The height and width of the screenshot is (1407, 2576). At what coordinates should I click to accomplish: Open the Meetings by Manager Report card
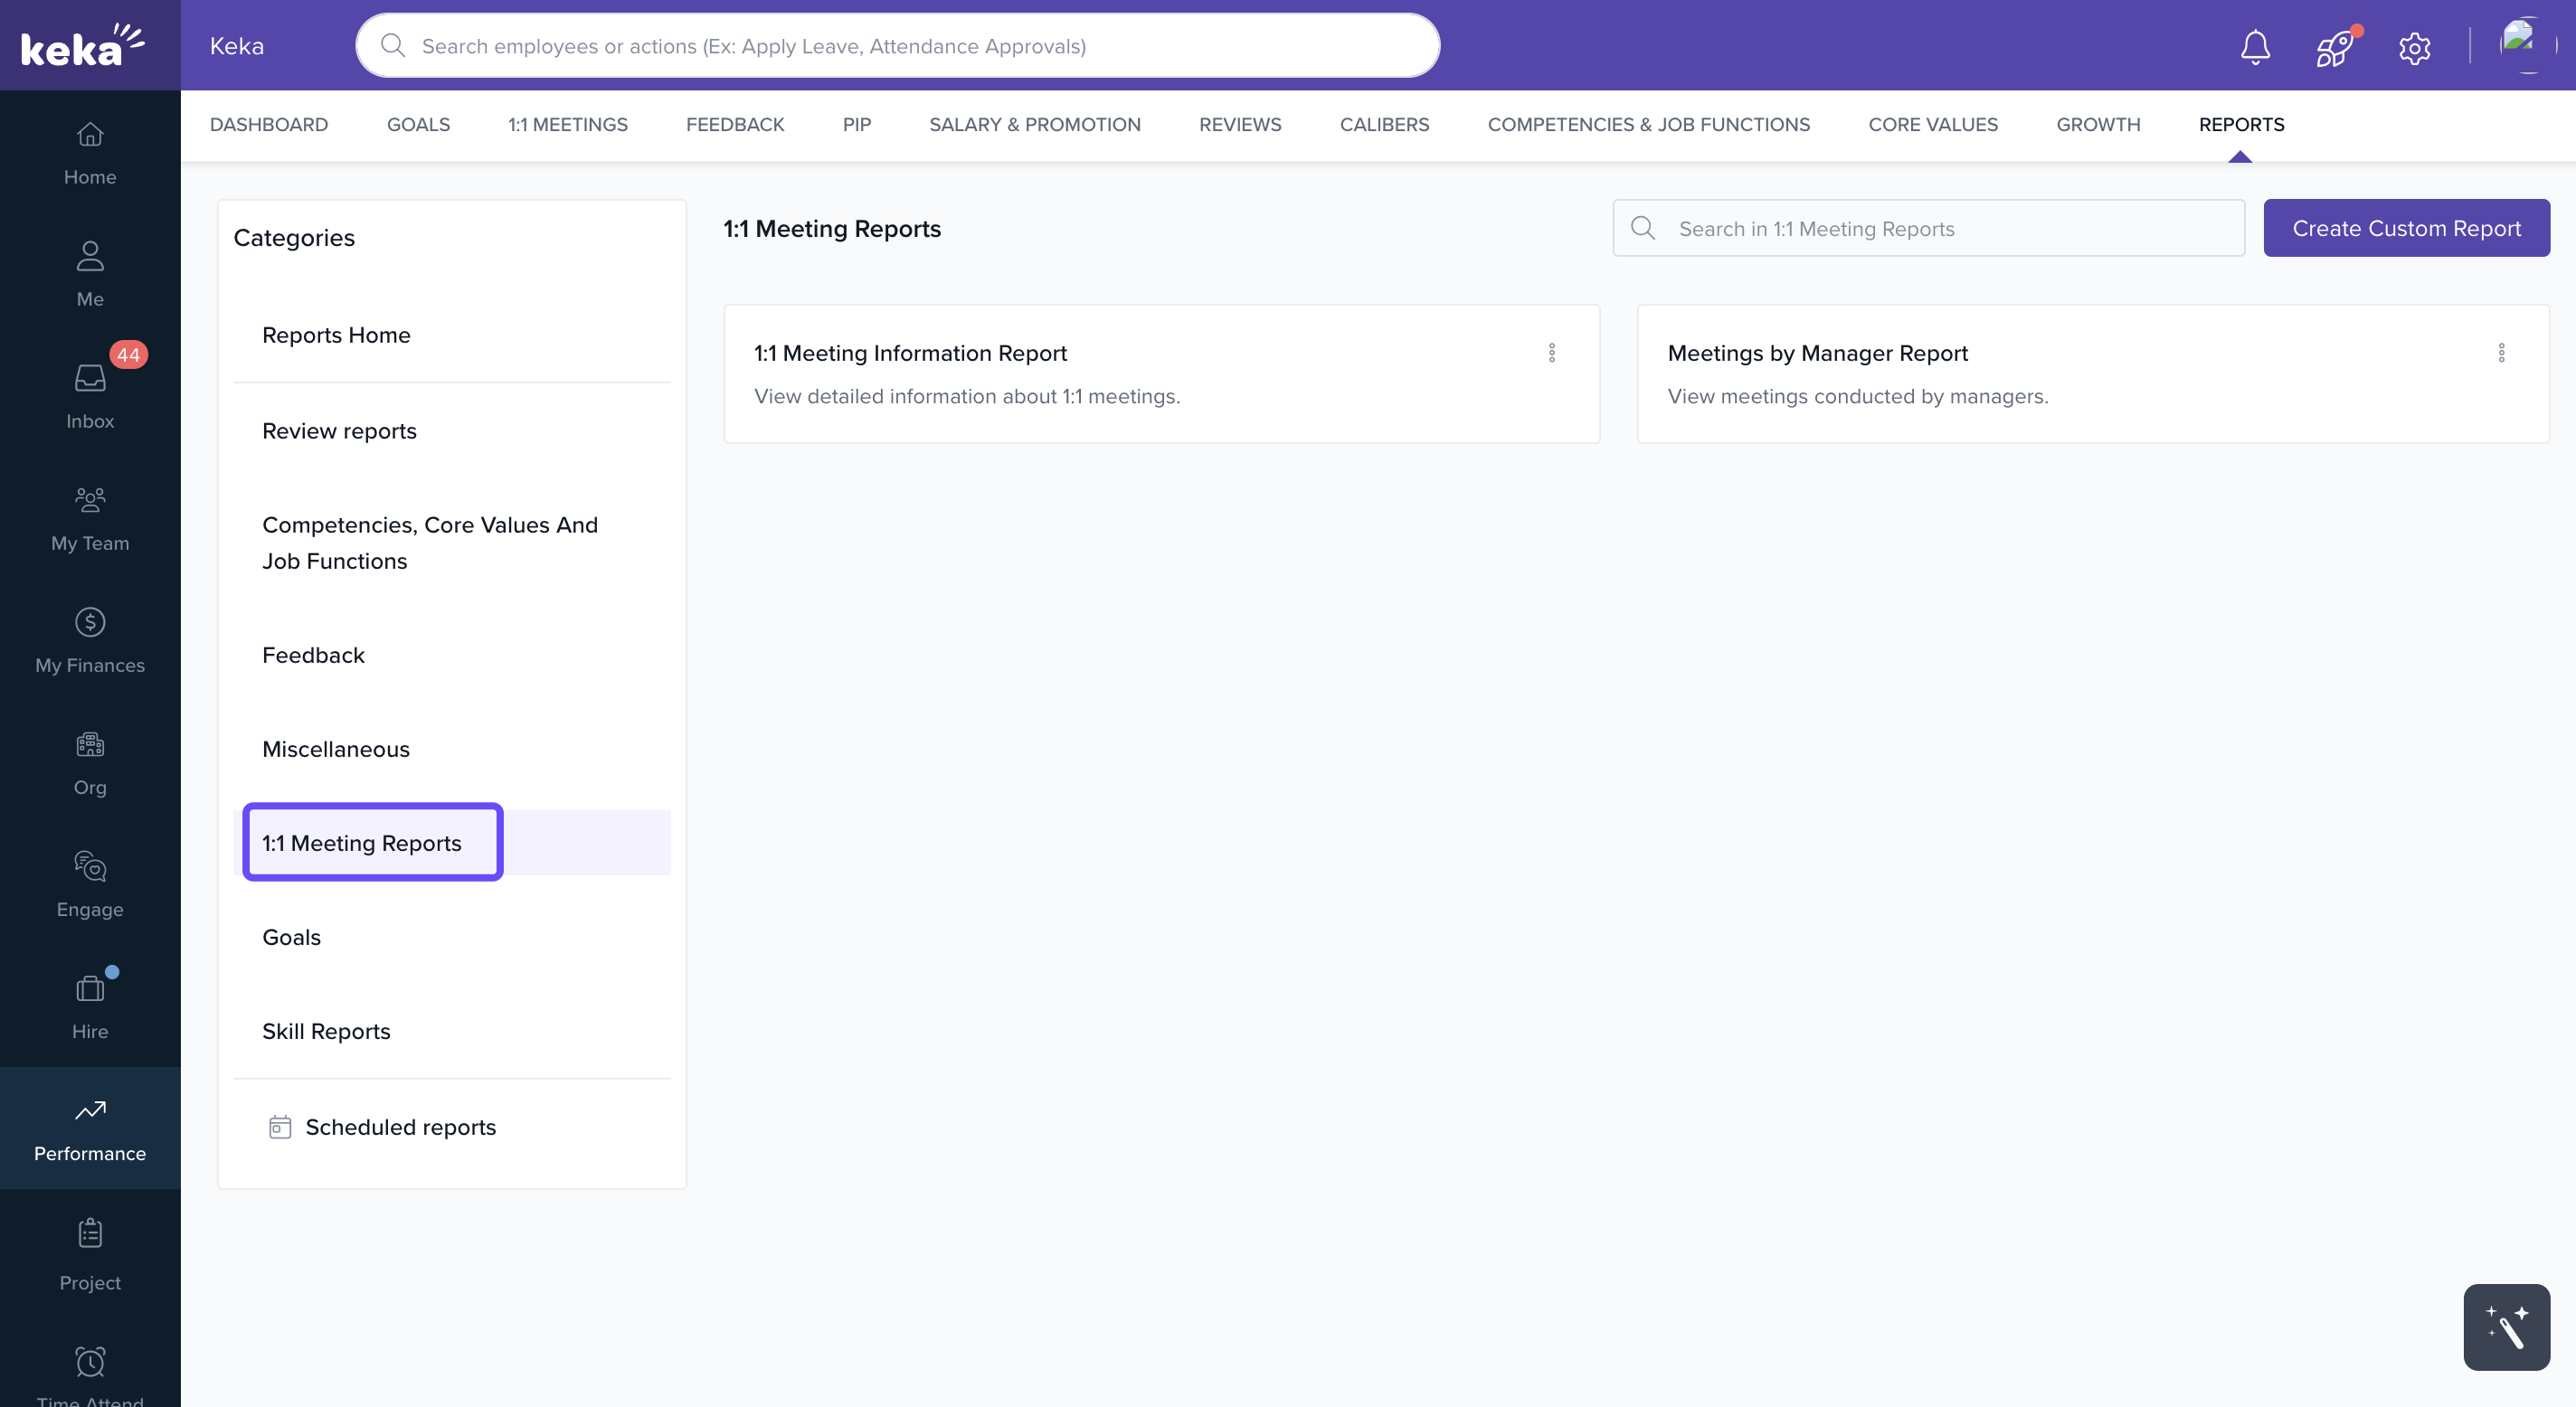pyautogui.click(x=1817, y=354)
